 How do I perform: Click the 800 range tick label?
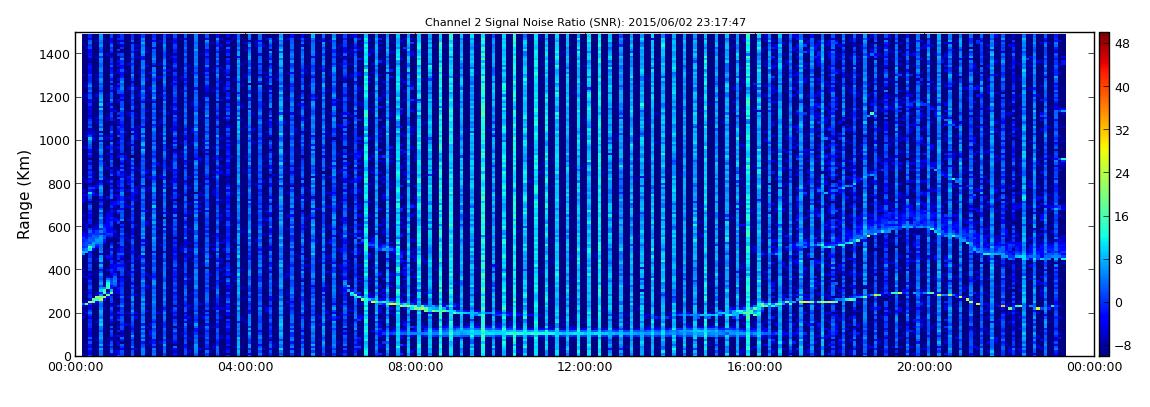pyautogui.click(x=59, y=184)
